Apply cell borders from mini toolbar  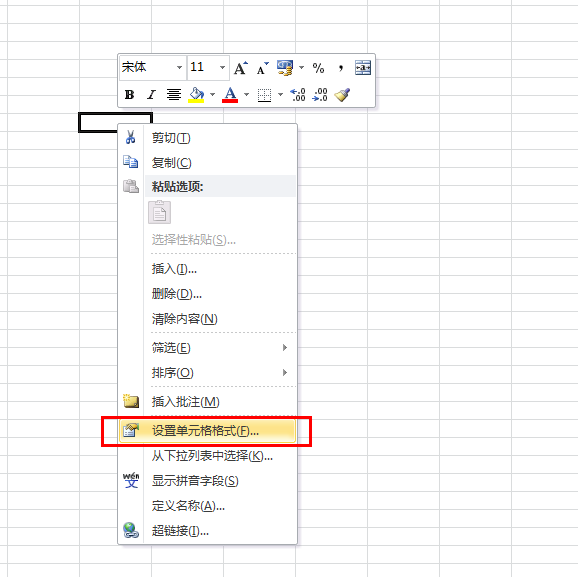[264, 95]
